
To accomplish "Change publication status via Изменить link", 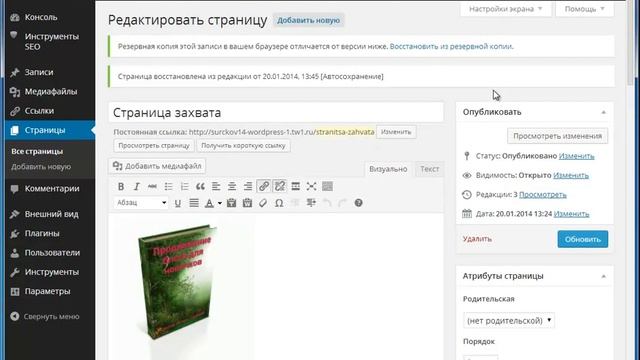I will [576, 156].
